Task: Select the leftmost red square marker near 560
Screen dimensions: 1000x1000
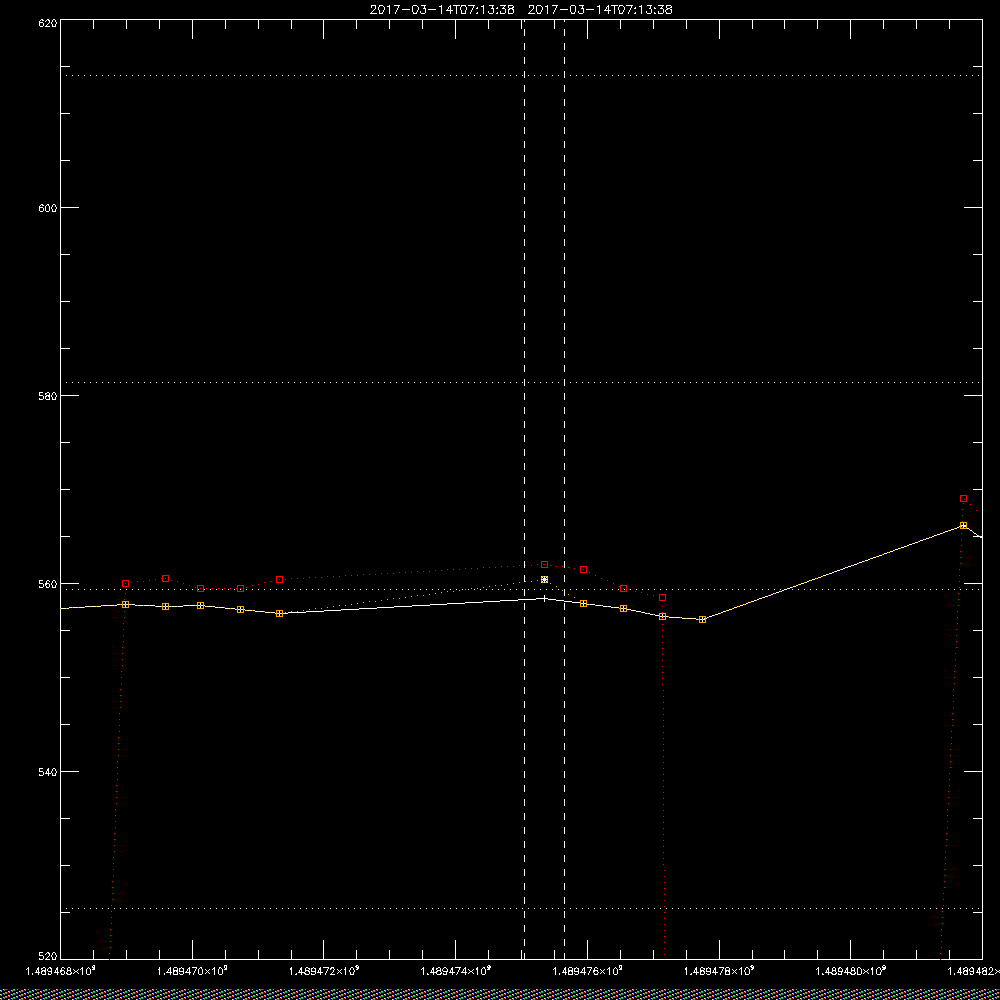Action: click(x=126, y=584)
